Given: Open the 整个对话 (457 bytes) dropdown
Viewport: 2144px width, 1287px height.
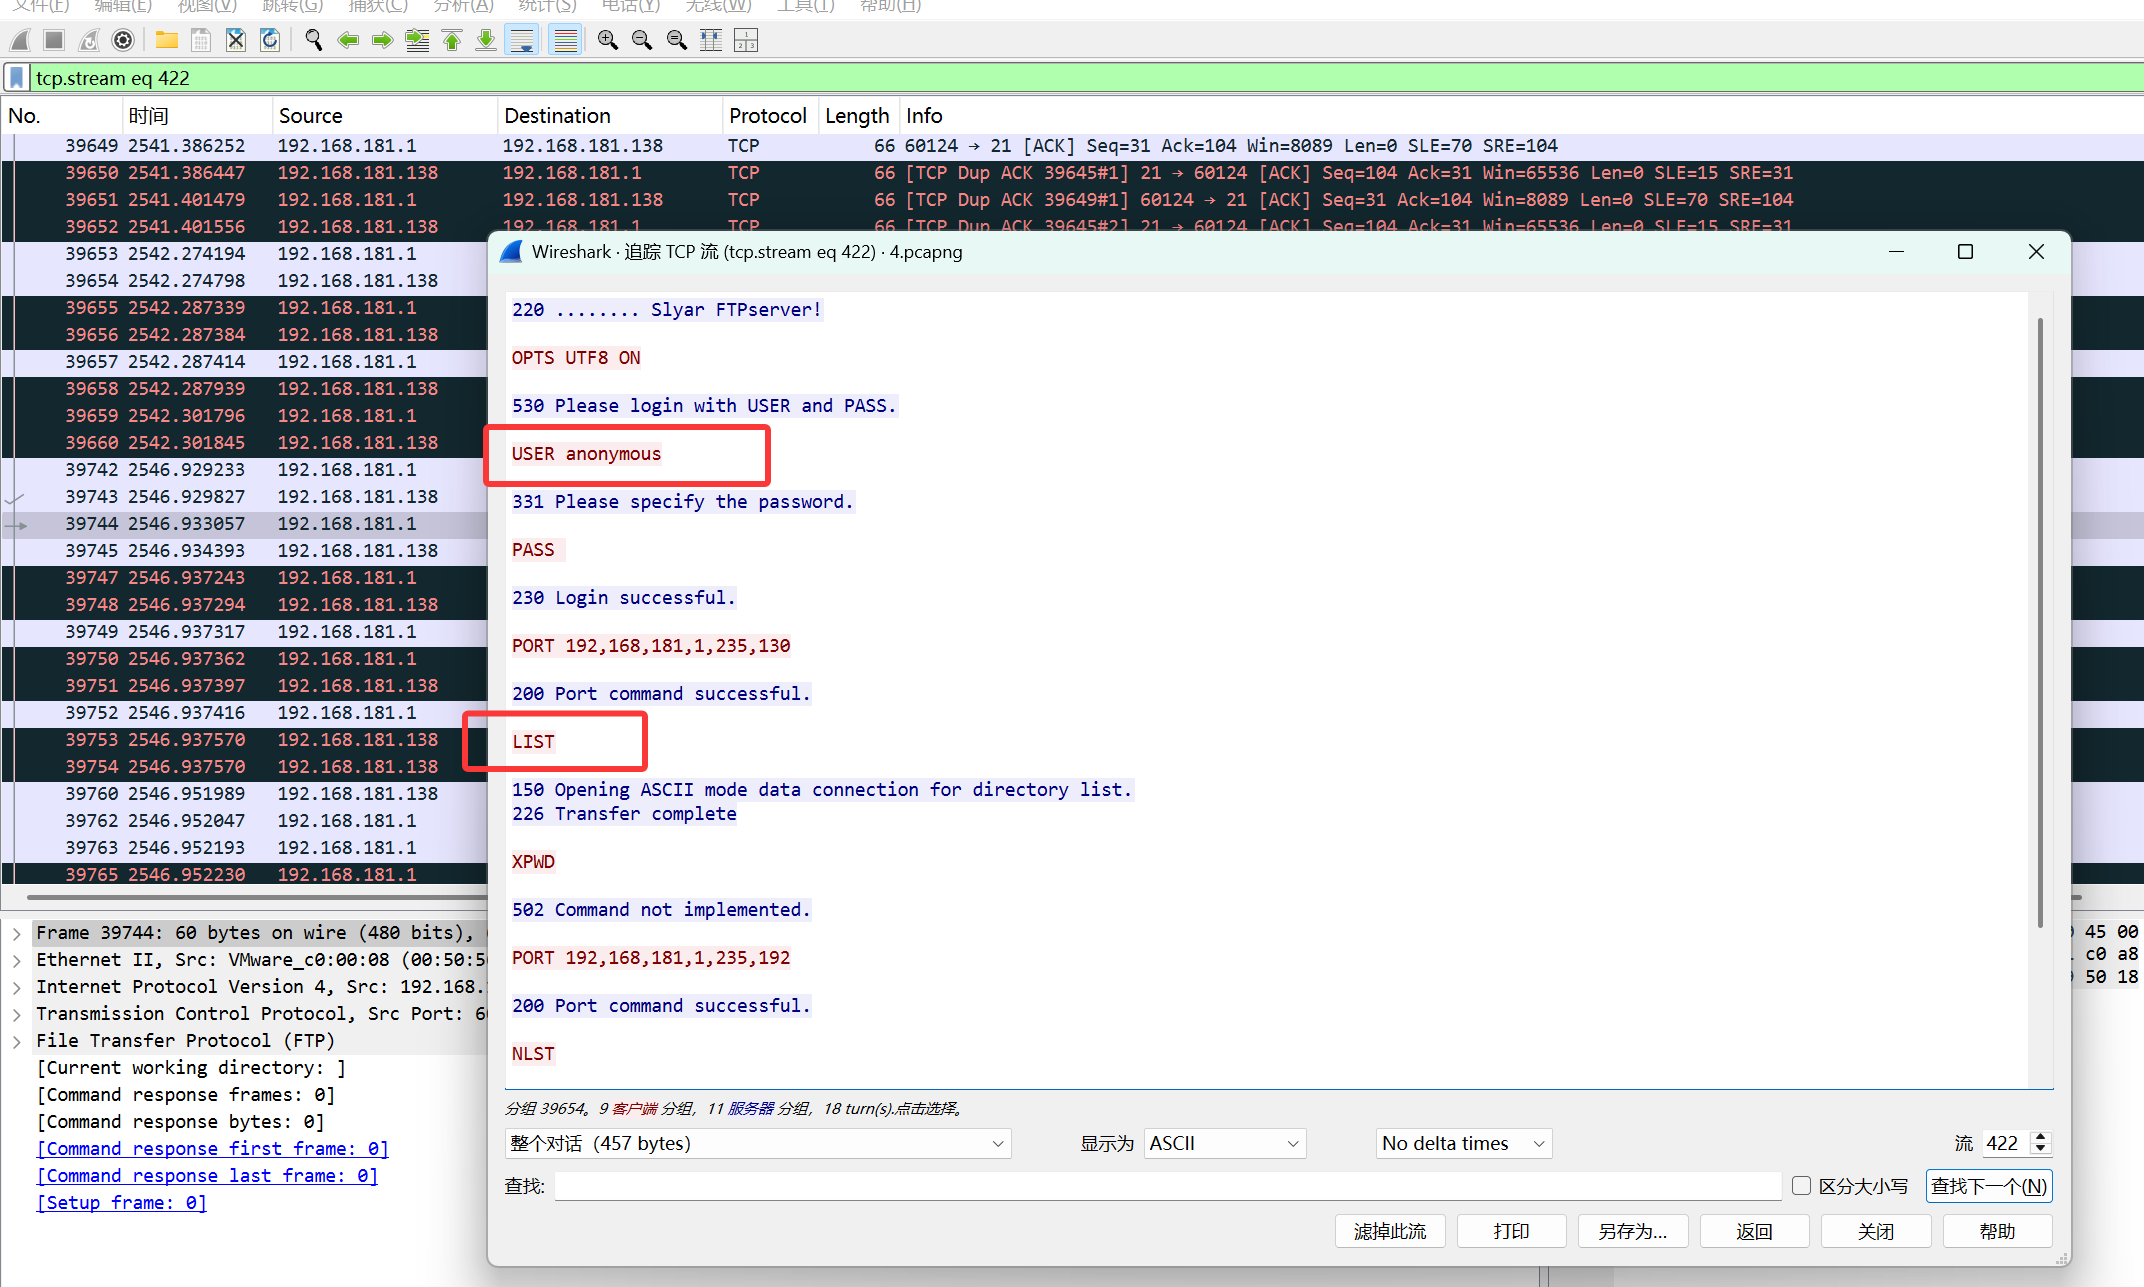Looking at the screenshot, I should (757, 1143).
